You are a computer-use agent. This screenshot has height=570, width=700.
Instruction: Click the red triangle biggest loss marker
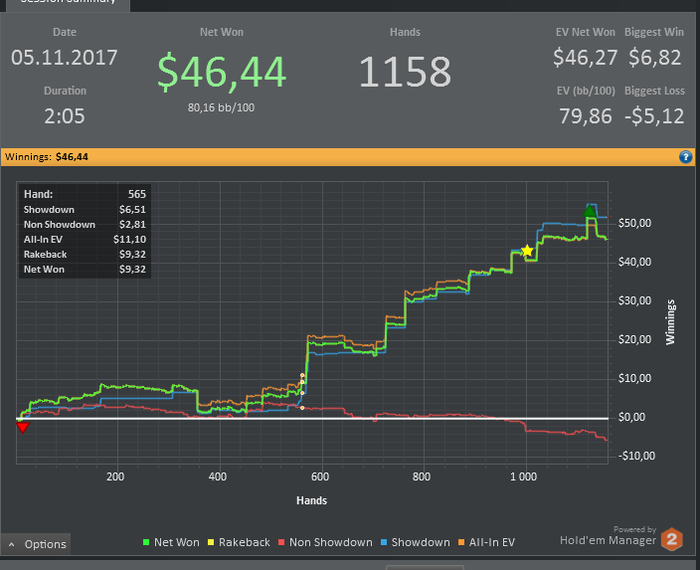tap(22, 428)
